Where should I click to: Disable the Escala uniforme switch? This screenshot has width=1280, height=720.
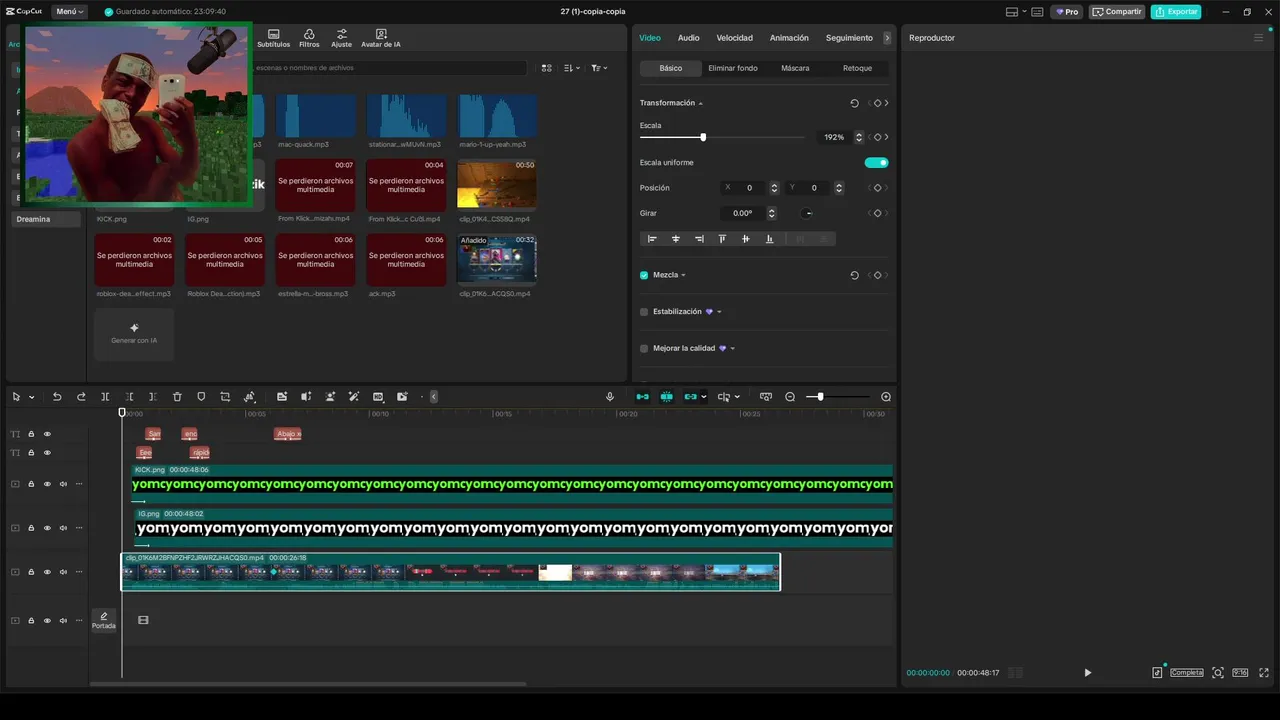pos(876,163)
